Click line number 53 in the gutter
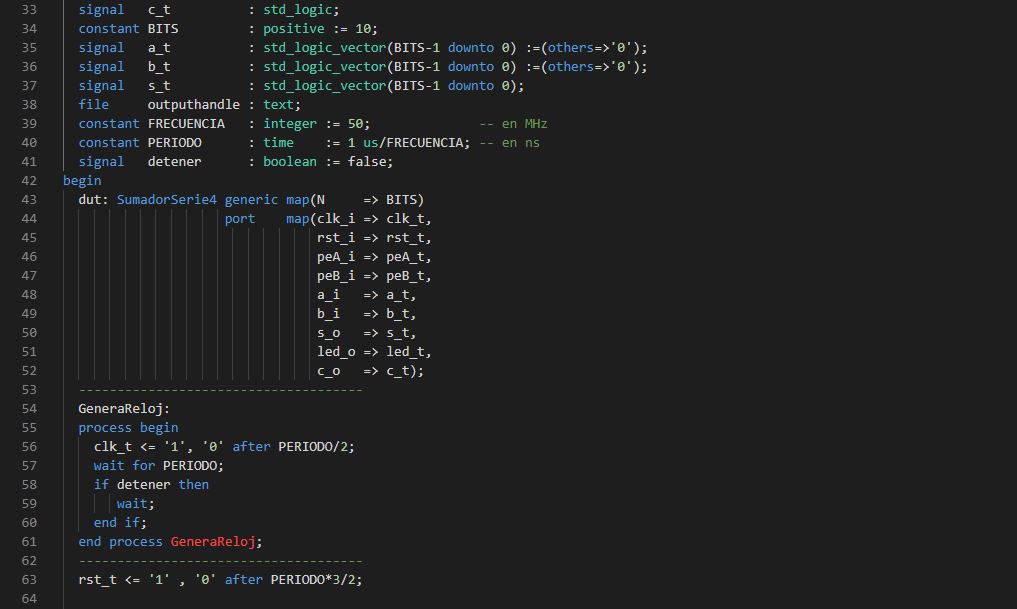 28,390
